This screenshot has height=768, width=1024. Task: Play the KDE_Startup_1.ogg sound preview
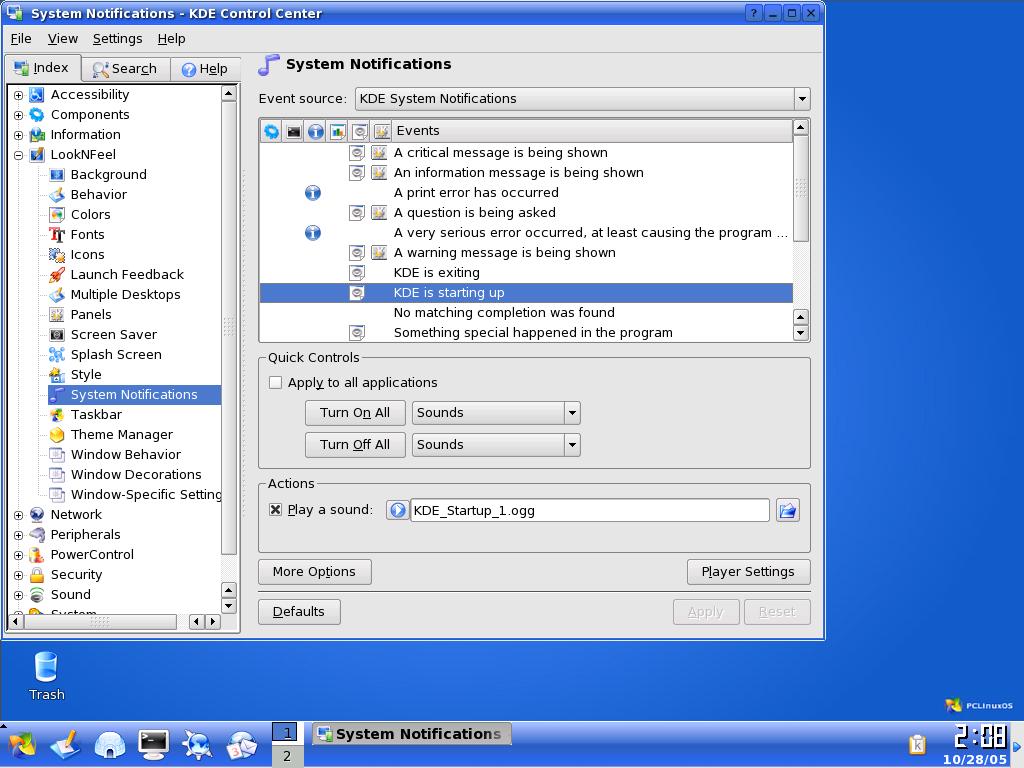pyautogui.click(x=397, y=510)
